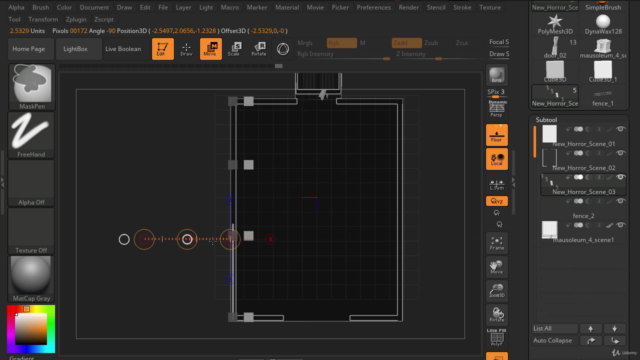Adjust the Rgb Intensity slider
Image resolution: width=640 pixels, height=360 pixels.
coord(343,55)
